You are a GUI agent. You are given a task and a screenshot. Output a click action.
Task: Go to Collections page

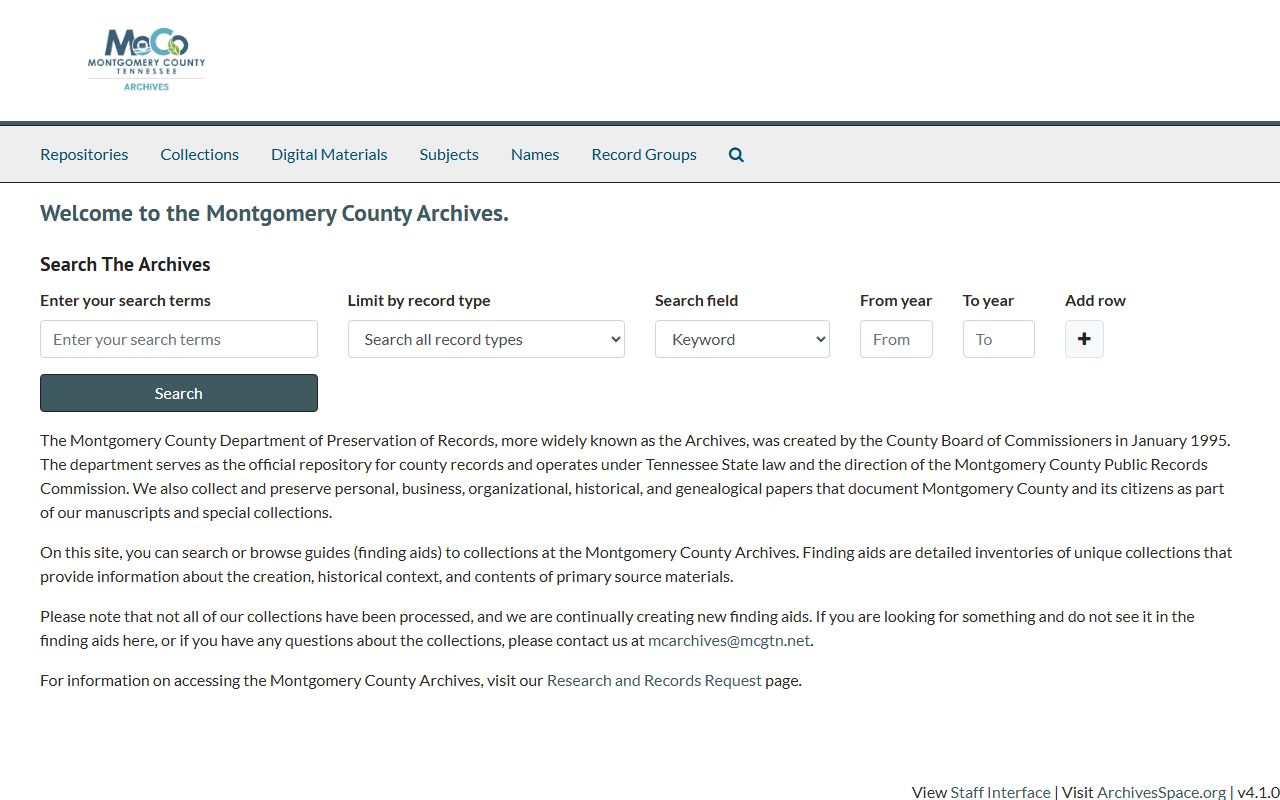(199, 155)
